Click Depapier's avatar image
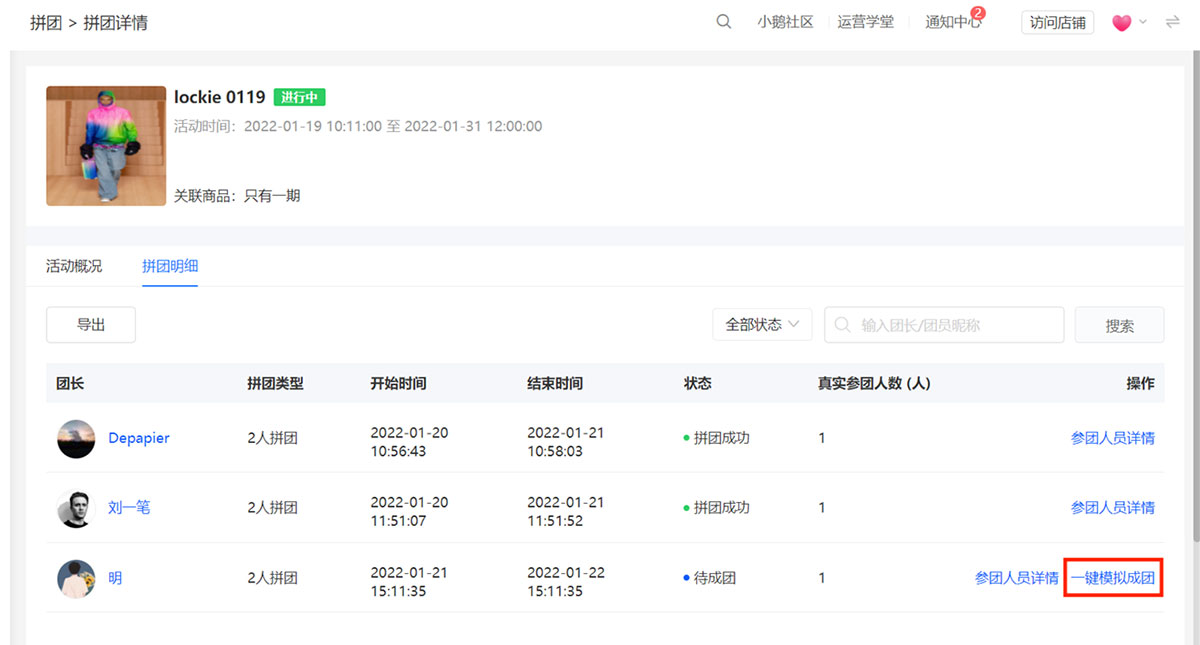Image resolution: width=1200 pixels, height=645 pixels. click(76, 438)
